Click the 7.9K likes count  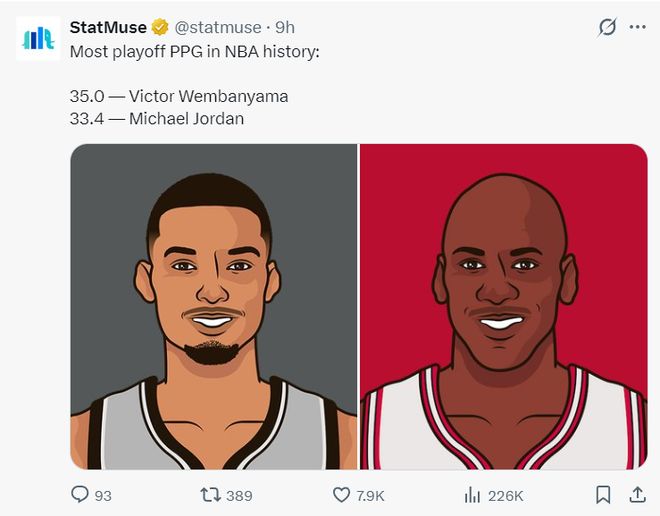[x=370, y=496]
